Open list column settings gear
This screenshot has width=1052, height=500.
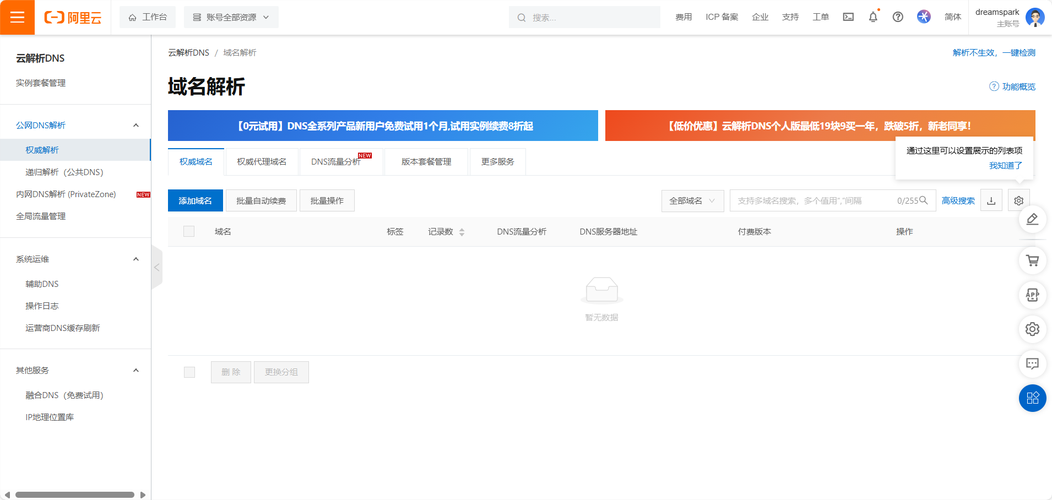[1018, 200]
